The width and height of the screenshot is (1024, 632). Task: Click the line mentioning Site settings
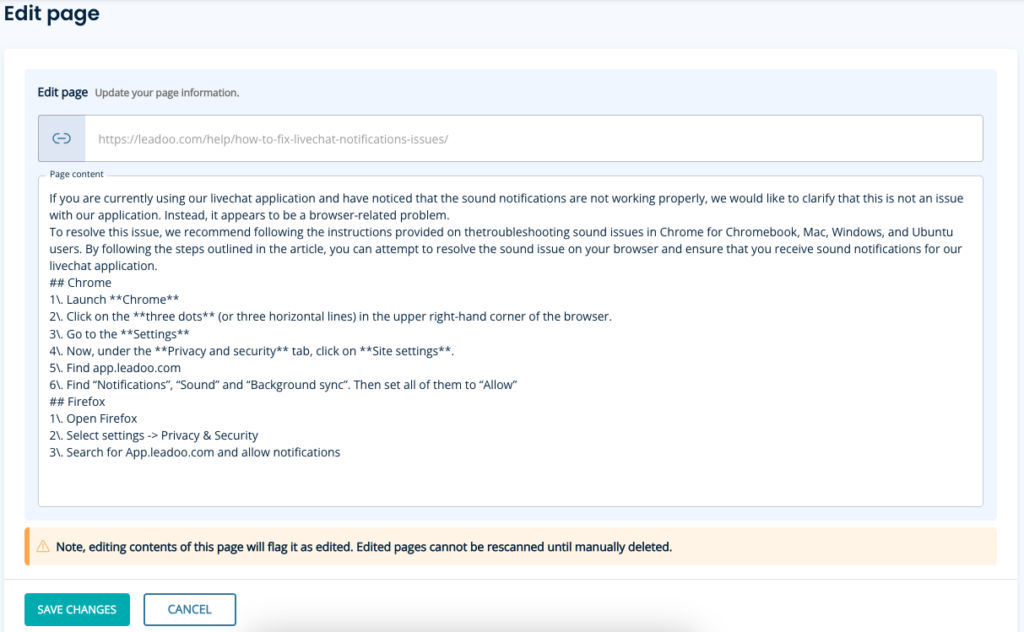pyautogui.click(x=251, y=351)
